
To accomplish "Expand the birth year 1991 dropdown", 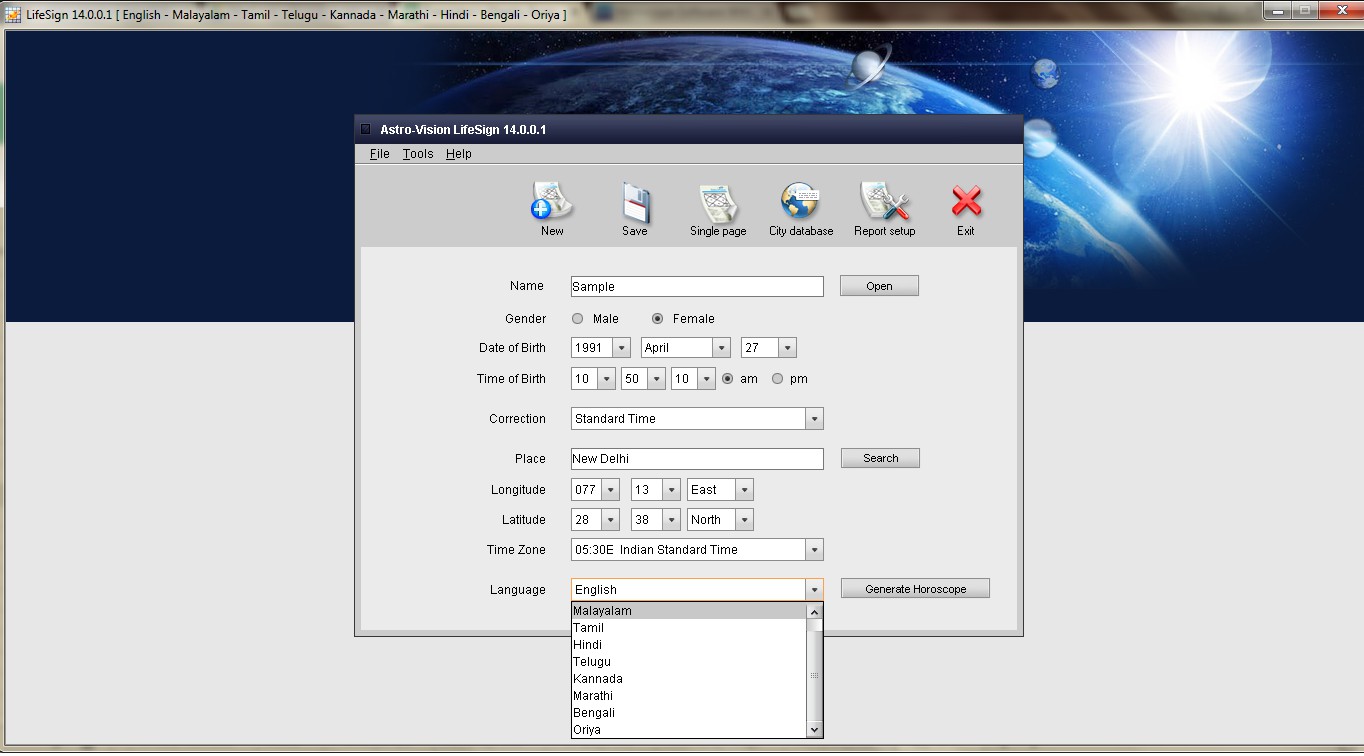I will tap(621, 348).
